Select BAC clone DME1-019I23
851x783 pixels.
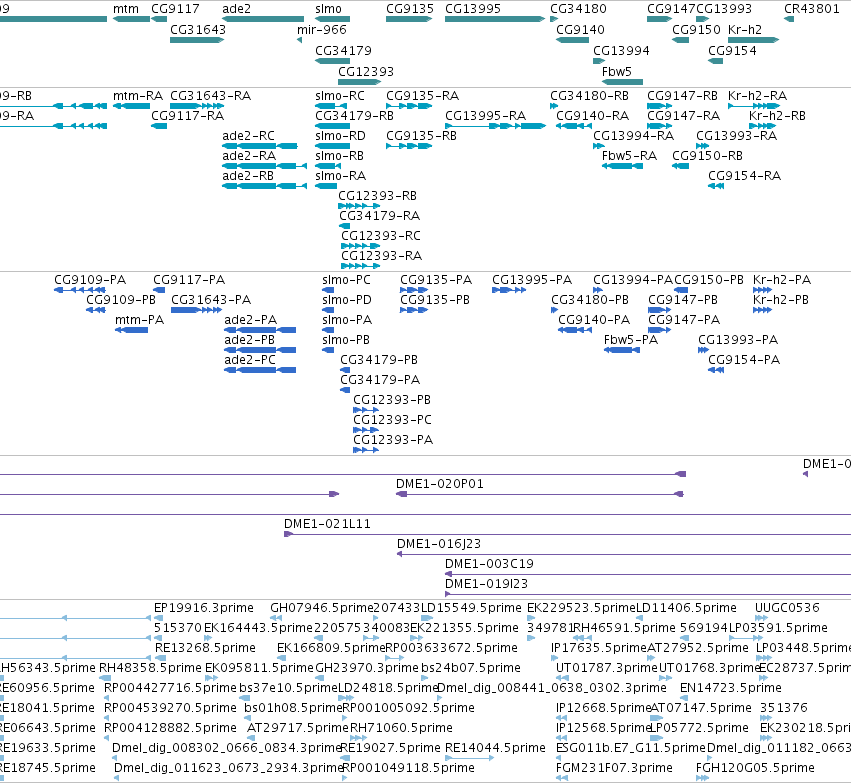click(648, 594)
